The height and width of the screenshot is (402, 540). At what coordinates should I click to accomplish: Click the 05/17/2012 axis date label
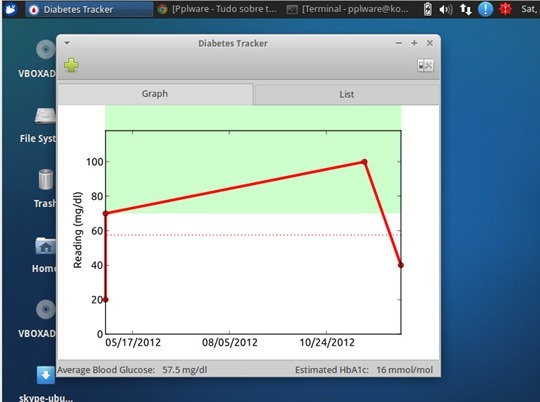coord(133,342)
